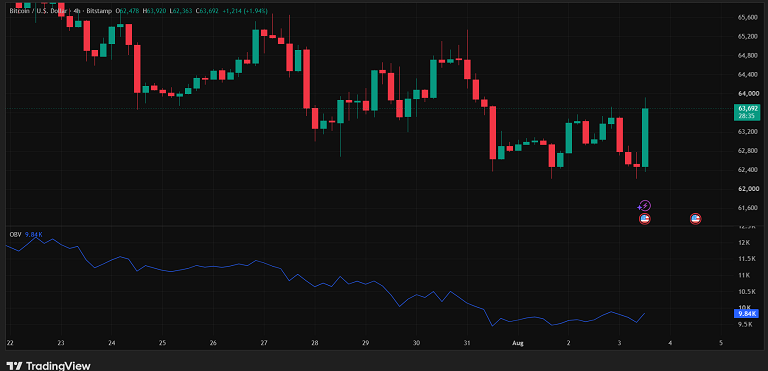
Task: Click the 25 date on time axis
Action: (x=162, y=343)
